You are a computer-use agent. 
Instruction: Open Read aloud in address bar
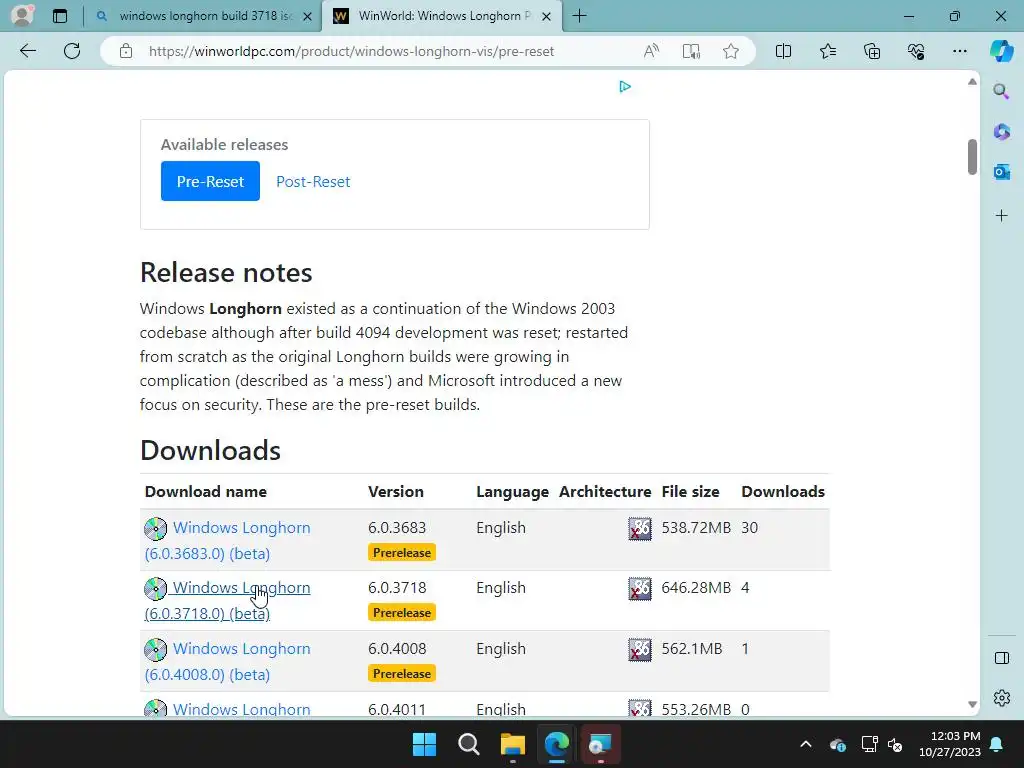(x=651, y=51)
